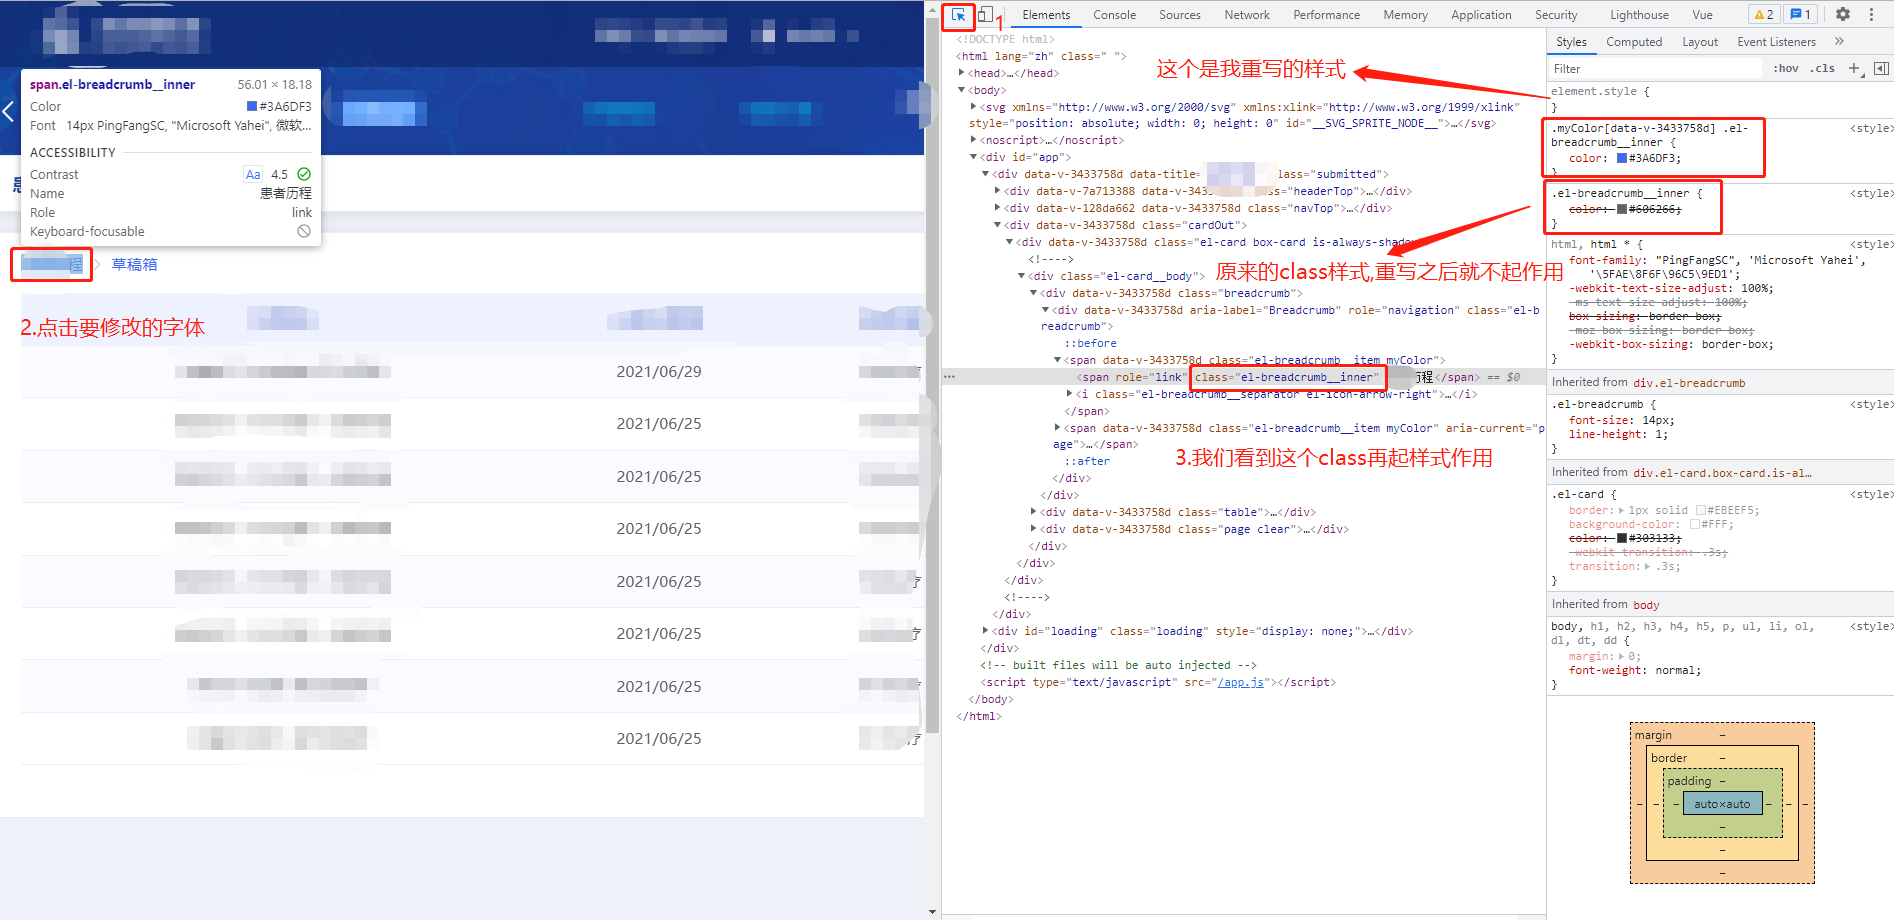
Task: Select the el-breadcrumb__inner span DOM row
Action: click(1243, 377)
